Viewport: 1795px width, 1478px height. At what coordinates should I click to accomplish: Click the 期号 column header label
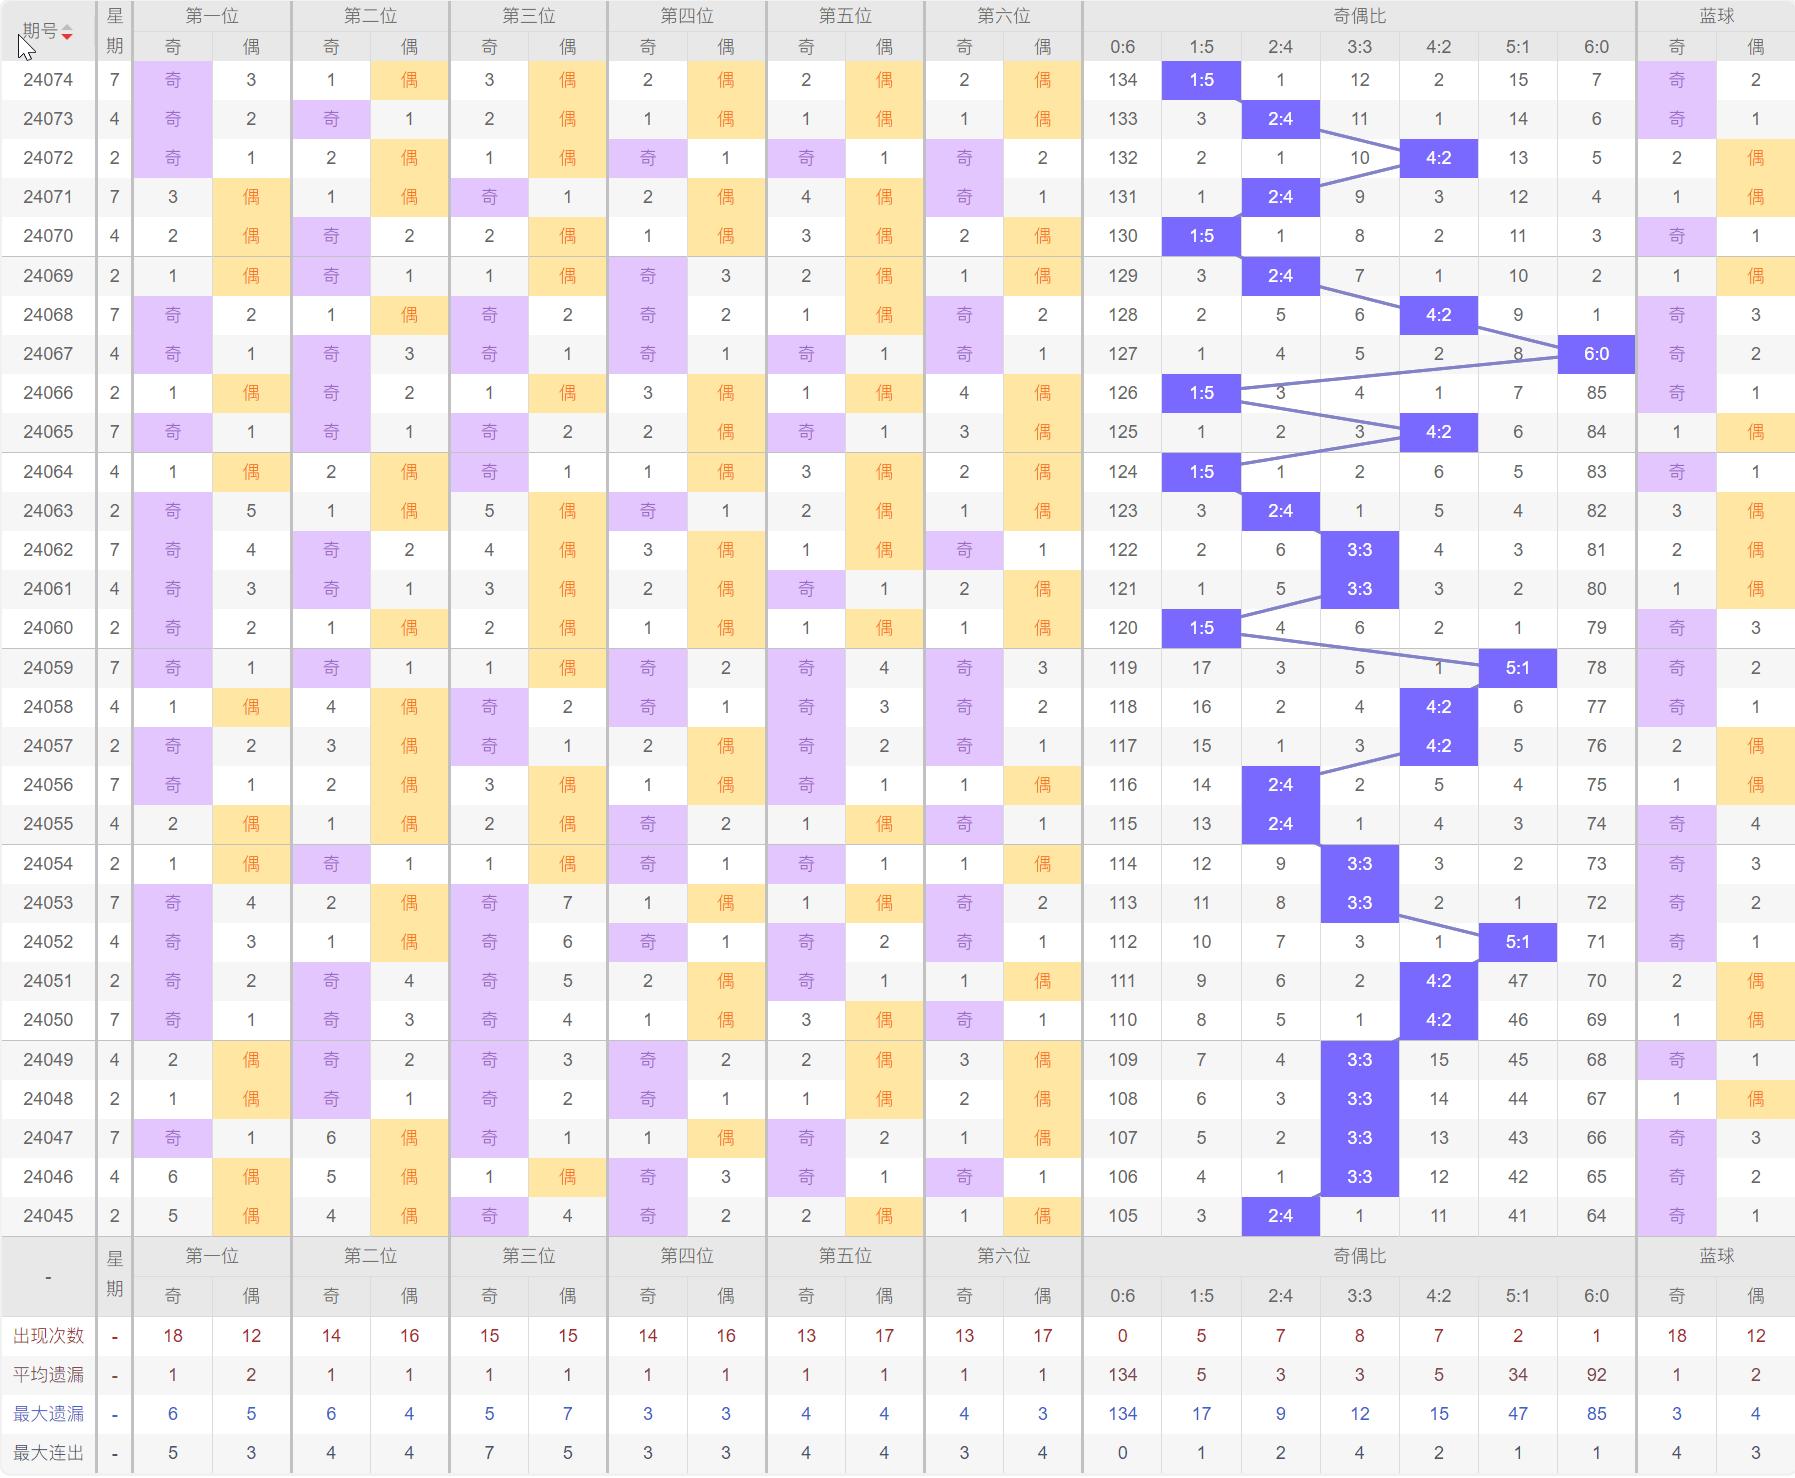point(40,31)
